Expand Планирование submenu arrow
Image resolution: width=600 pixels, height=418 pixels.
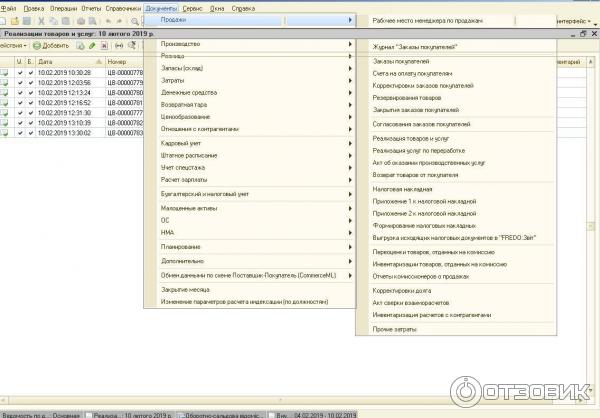coord(350,247)
